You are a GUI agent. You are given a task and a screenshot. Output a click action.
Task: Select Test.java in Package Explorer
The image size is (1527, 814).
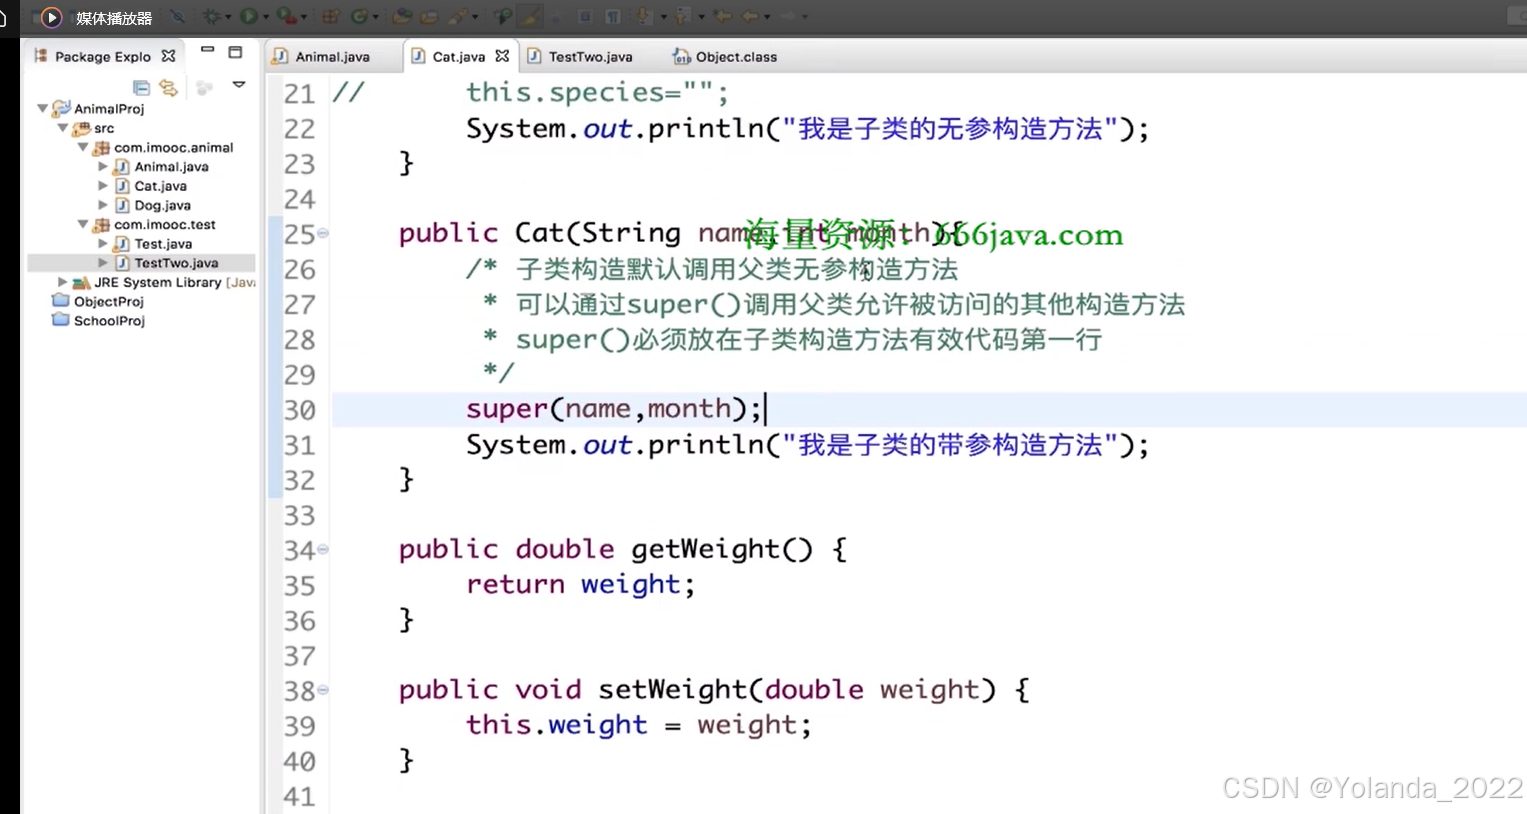163,243
